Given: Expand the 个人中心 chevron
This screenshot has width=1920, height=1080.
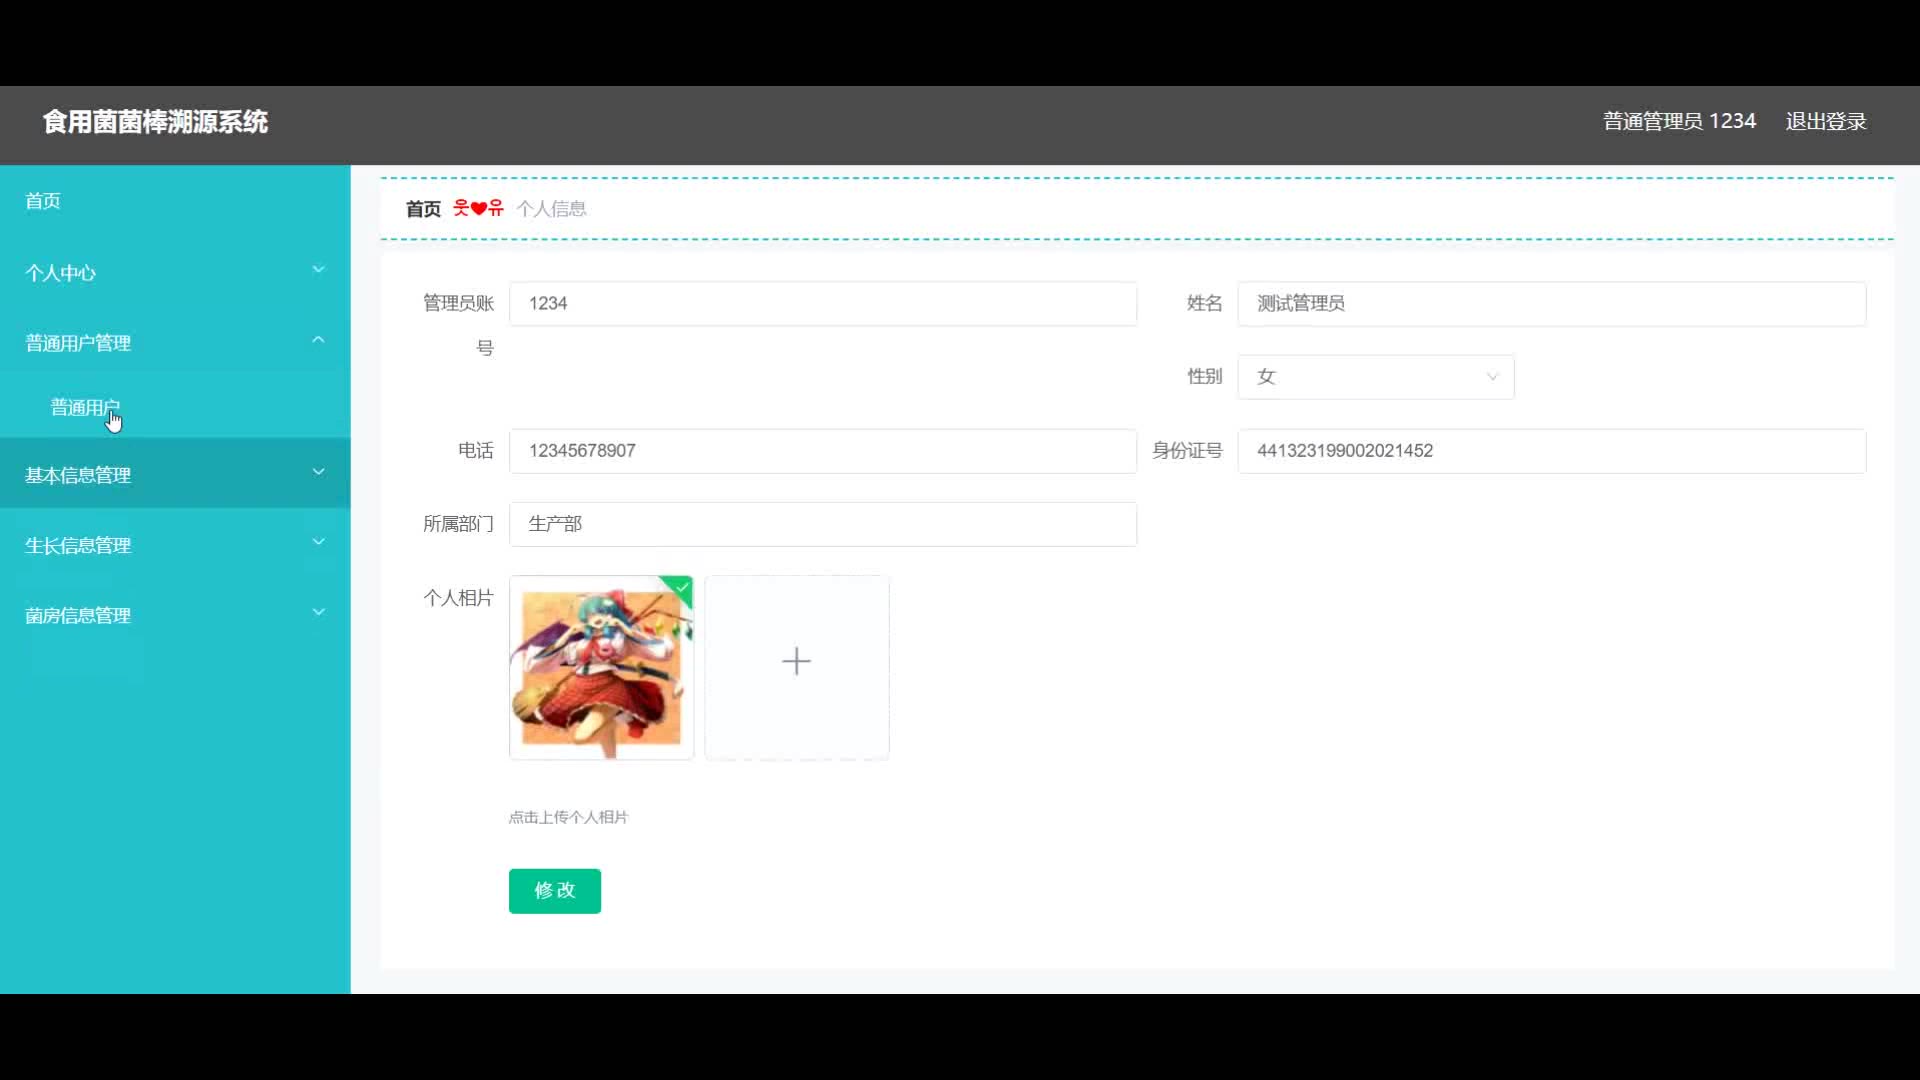Looking at the screenshot, I should click(318, 270).
